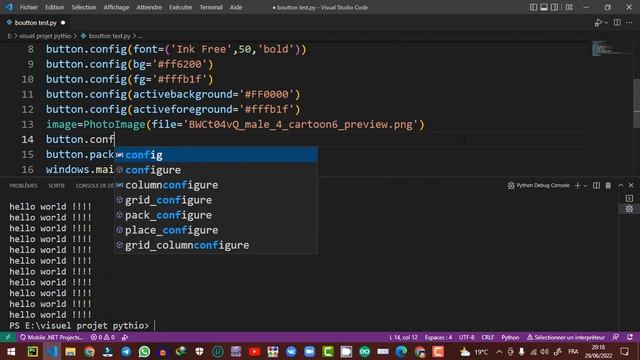Switch to SORTIE panel tab
The height and width of the screenshot is (360, 640).
(56, 186)
